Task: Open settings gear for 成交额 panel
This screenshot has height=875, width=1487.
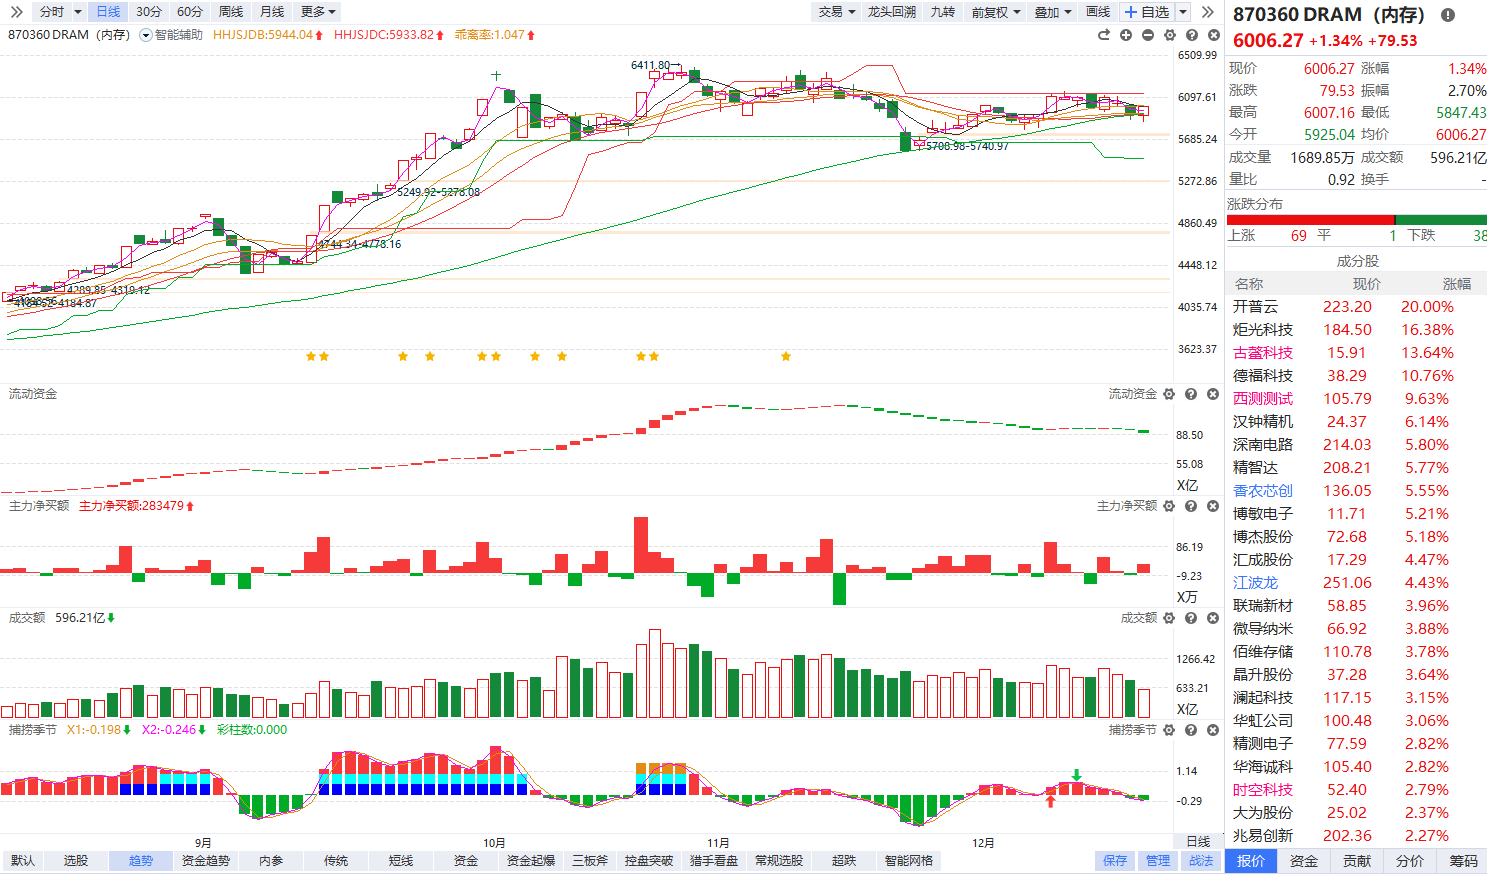Action: pyautogui.click(x=1169, y=618)
